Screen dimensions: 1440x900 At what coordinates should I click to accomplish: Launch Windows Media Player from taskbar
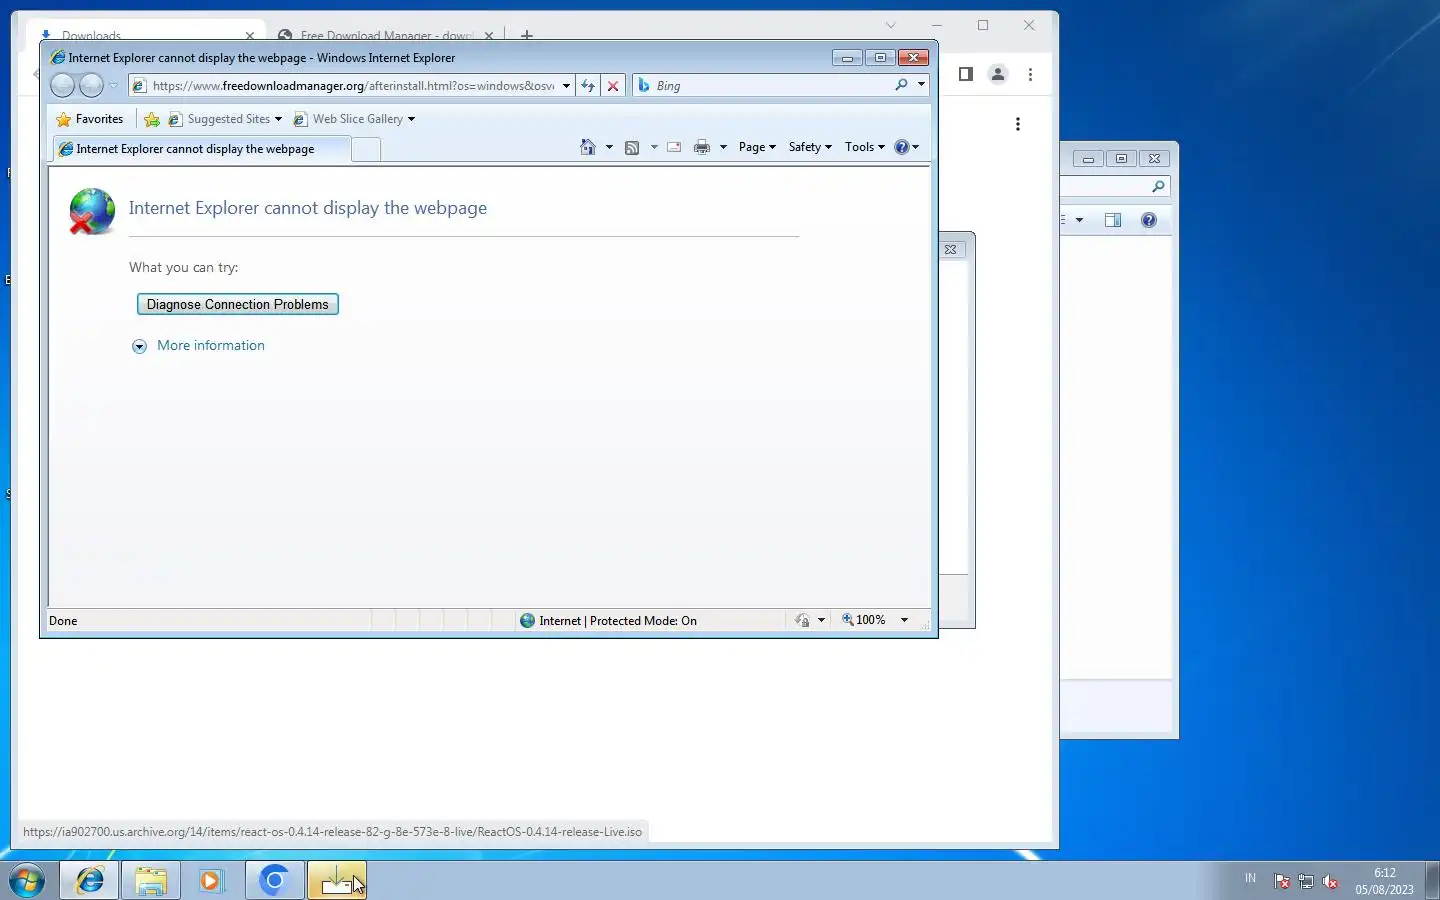212,880
